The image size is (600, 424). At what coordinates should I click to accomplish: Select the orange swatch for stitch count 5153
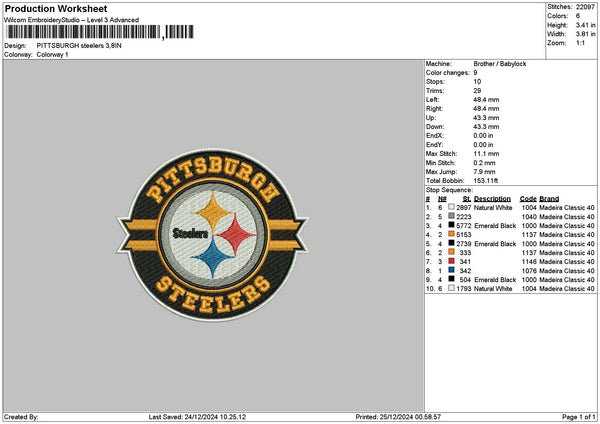(452, 234)
